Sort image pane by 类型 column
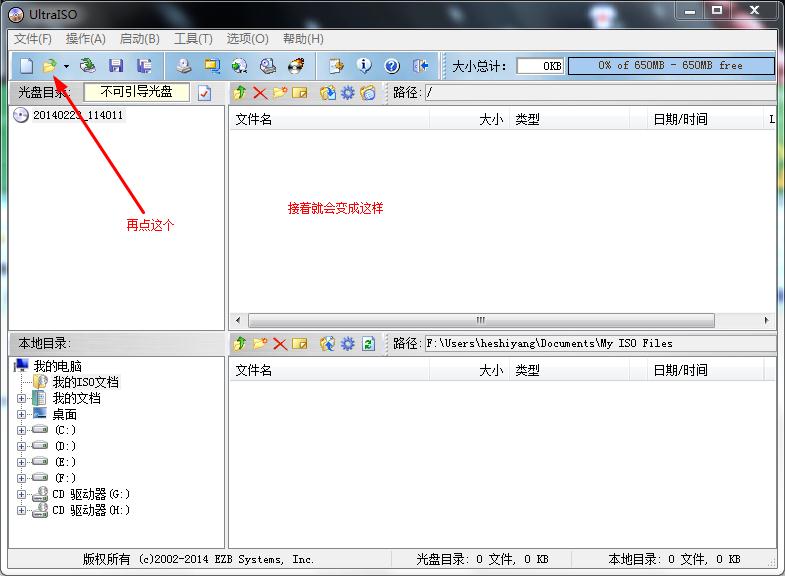 click(x=569, y=119)
